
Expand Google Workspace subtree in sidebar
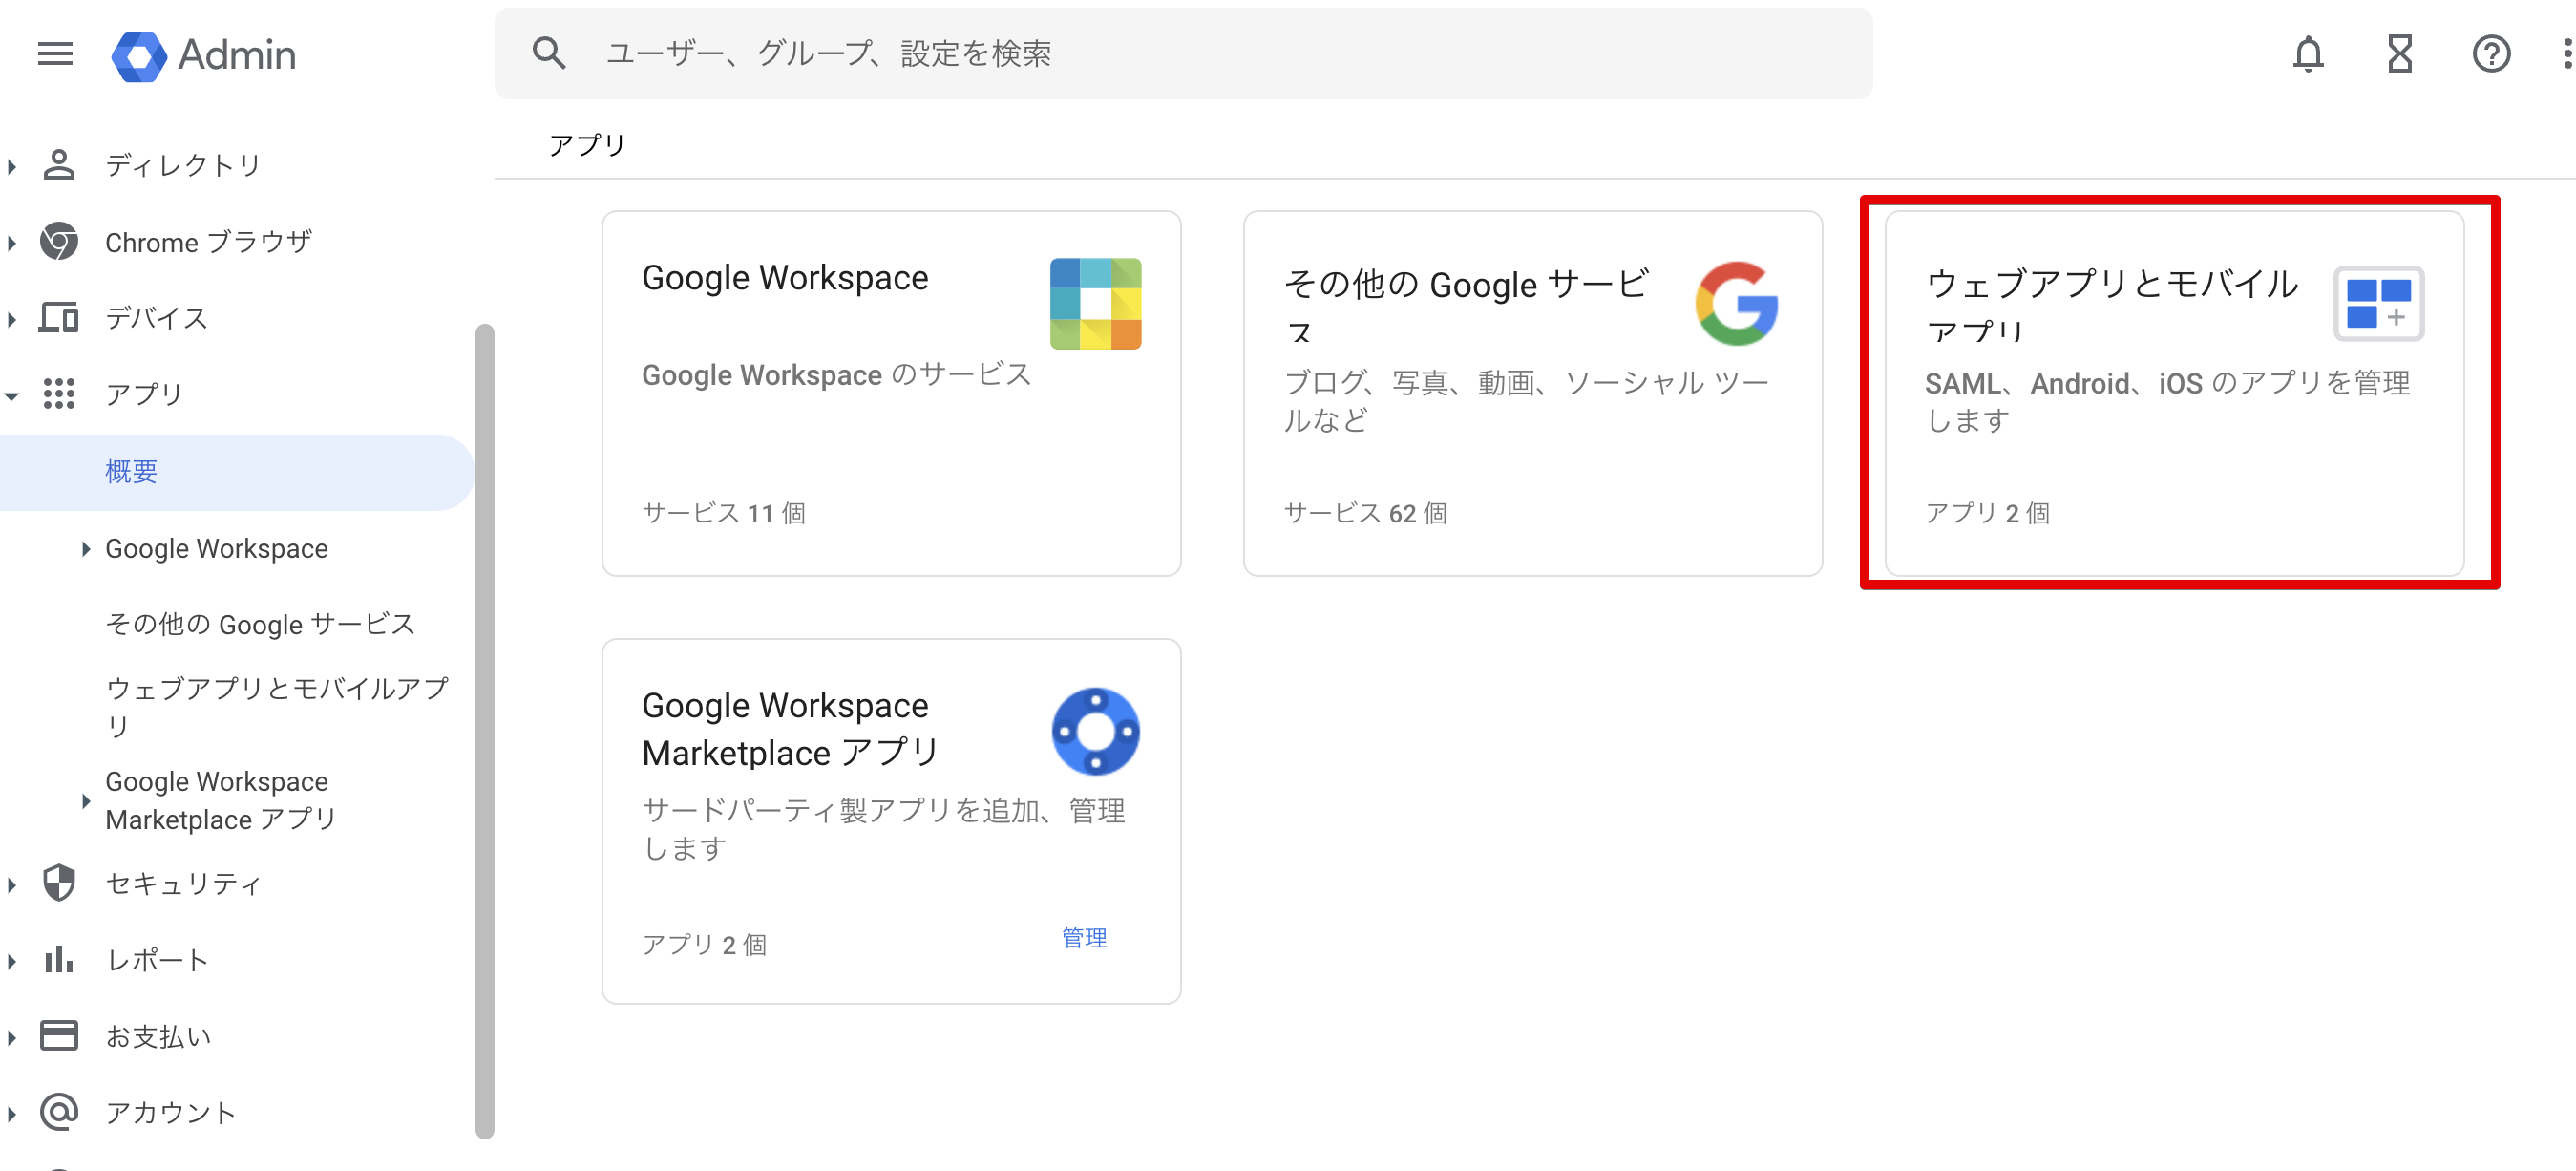pos(86,548)
